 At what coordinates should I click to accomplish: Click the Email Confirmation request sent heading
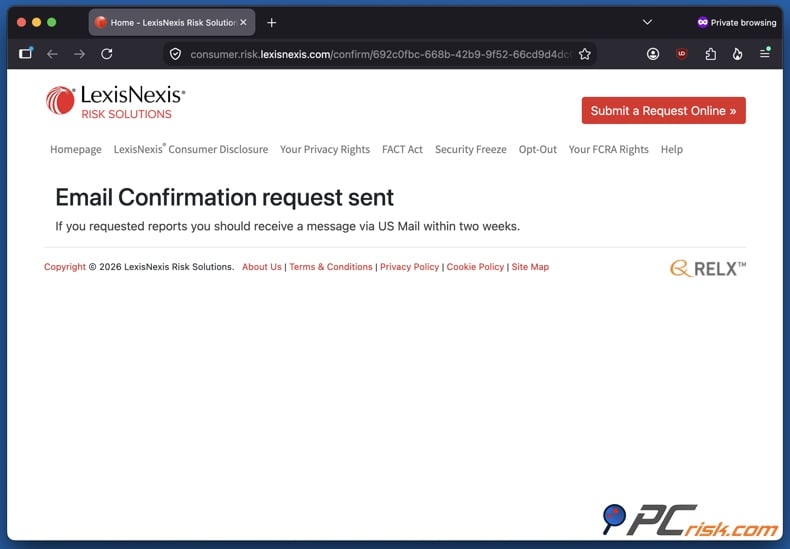[224, 197]
